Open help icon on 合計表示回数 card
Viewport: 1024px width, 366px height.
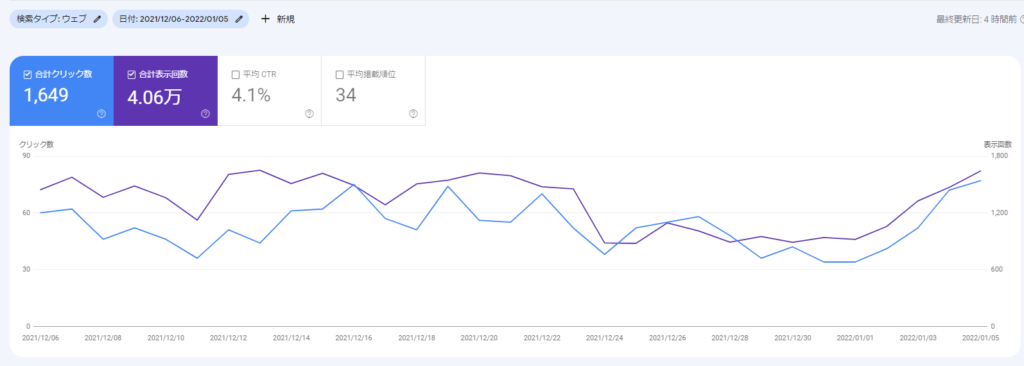coord(205,114)
